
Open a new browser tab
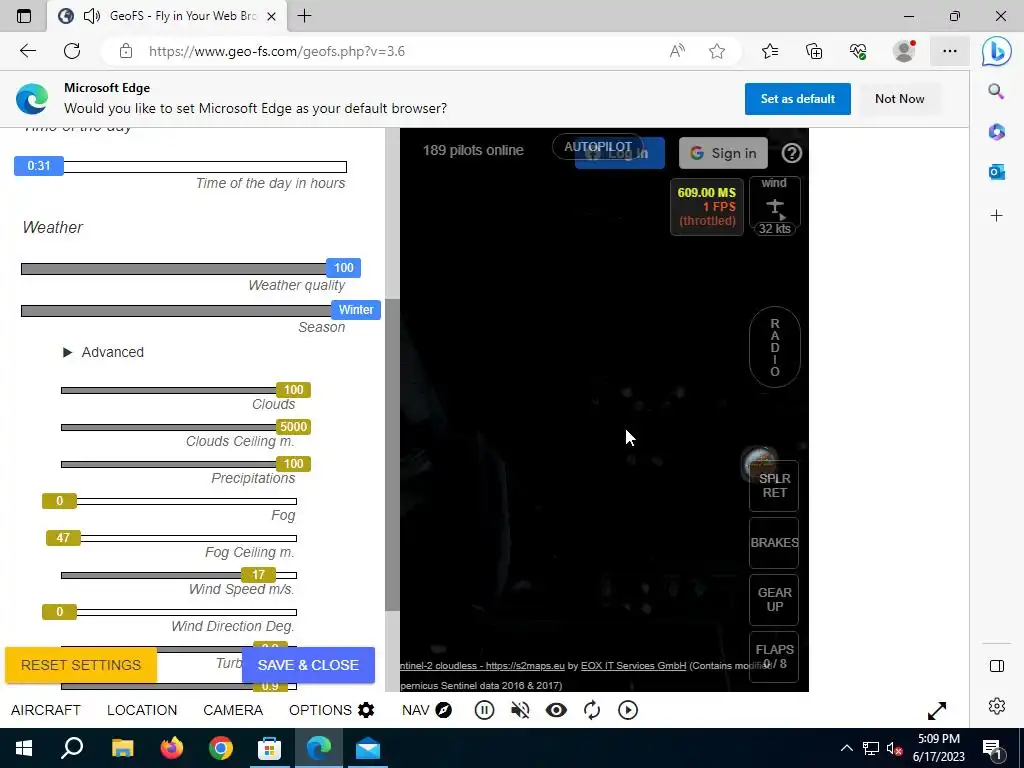(304, 16)
